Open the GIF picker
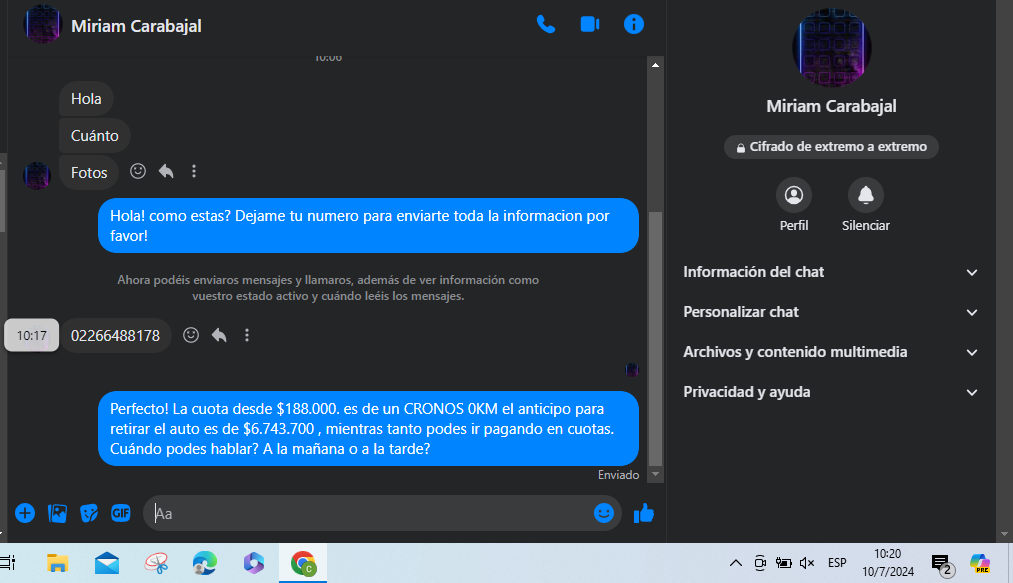This screenshot has height=583, width=1013. (121, 513)
